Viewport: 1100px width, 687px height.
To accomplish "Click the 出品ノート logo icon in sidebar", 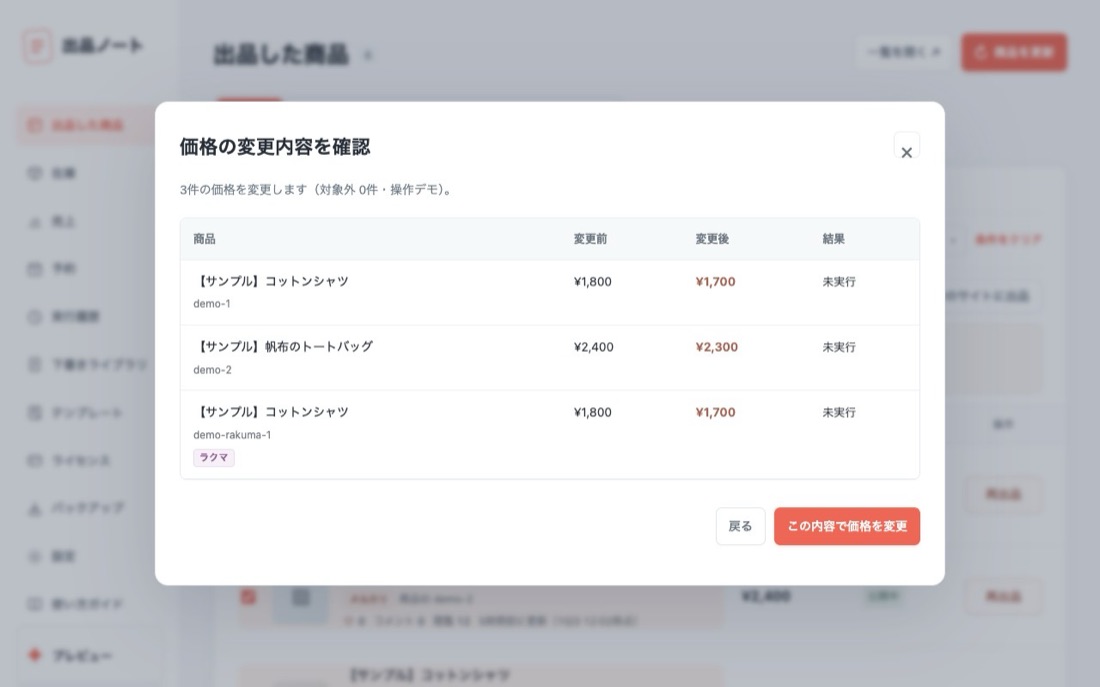I will coord(37,46).
